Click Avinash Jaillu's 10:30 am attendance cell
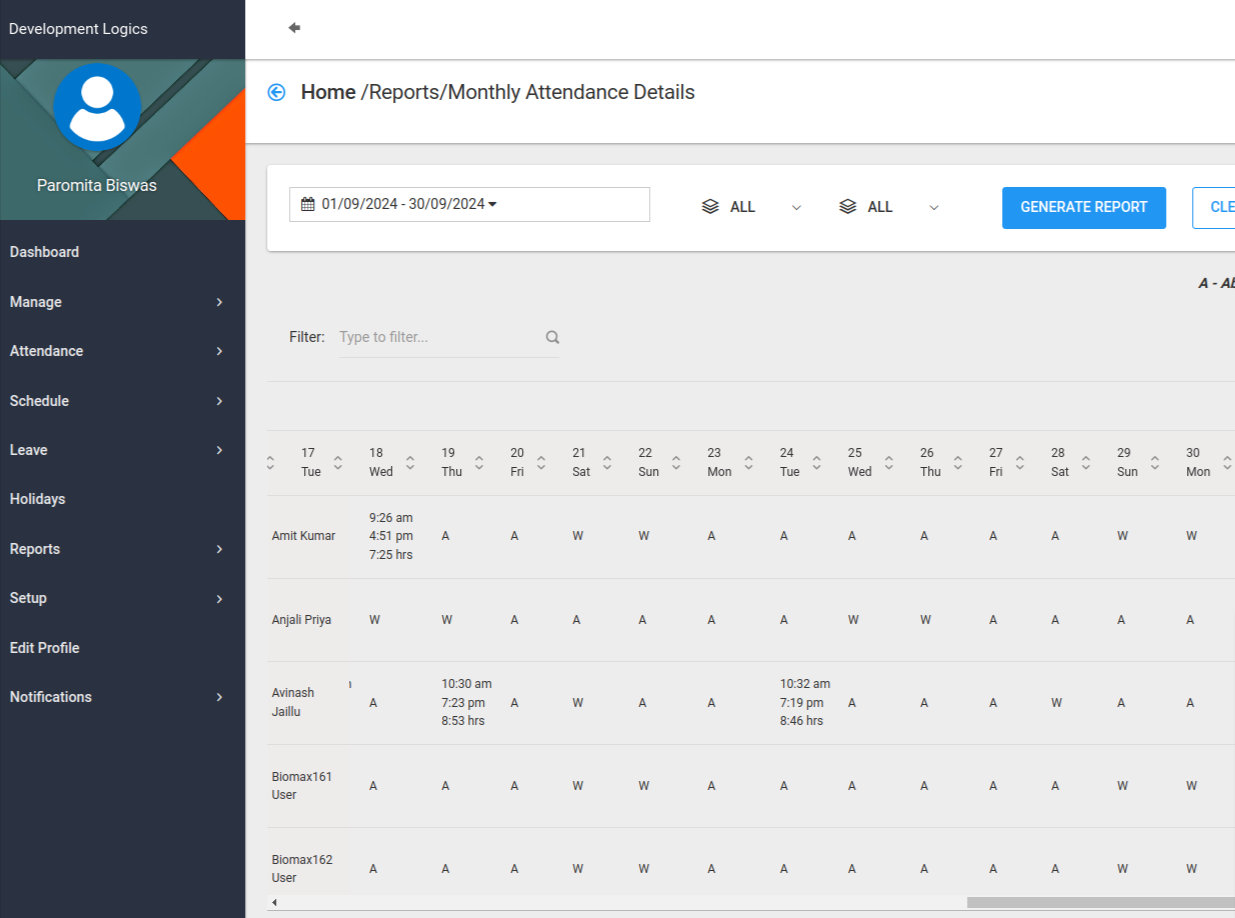The image size is (1235, 918). click(x=467, y=702)
